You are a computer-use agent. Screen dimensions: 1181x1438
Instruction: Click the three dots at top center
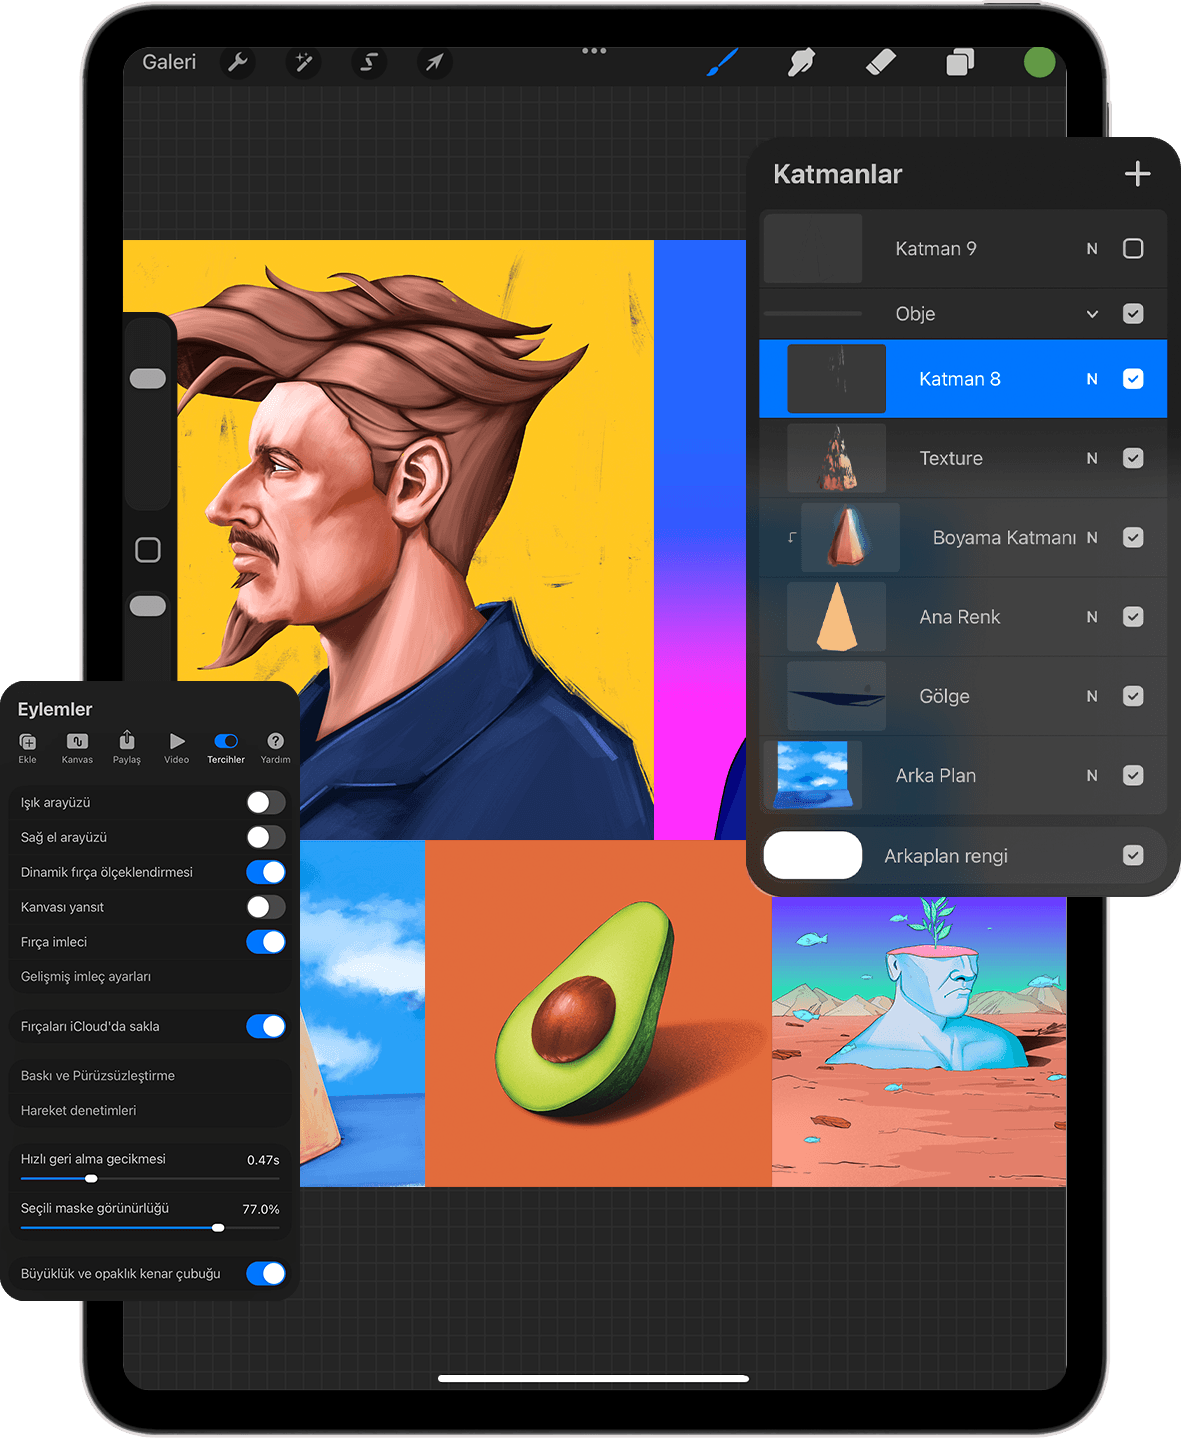pyautogui.click(x=594, y=50)
